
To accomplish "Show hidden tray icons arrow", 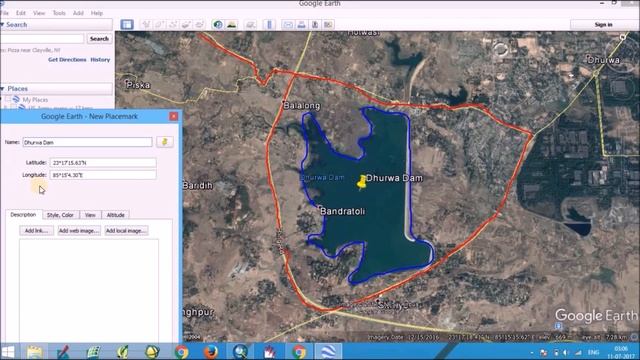I will (x=532, y=353).
